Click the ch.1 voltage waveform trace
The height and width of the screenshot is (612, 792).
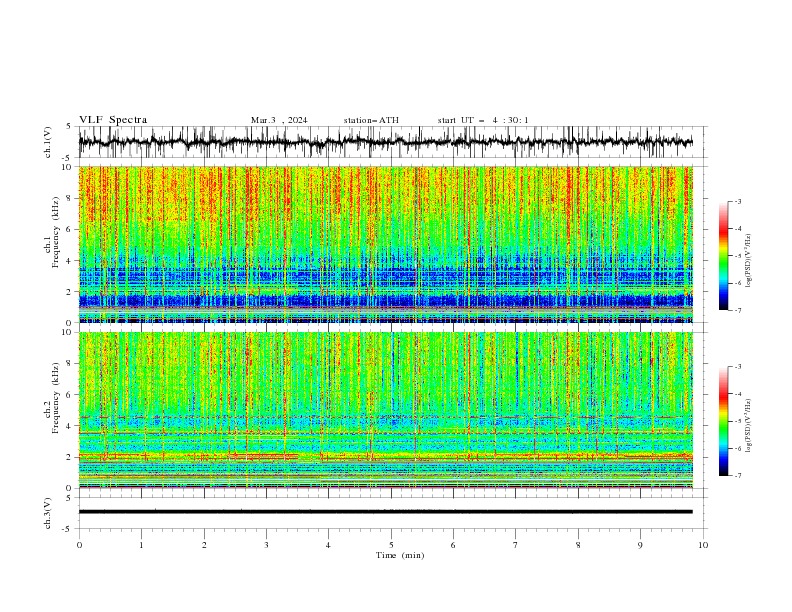[385, 142]
